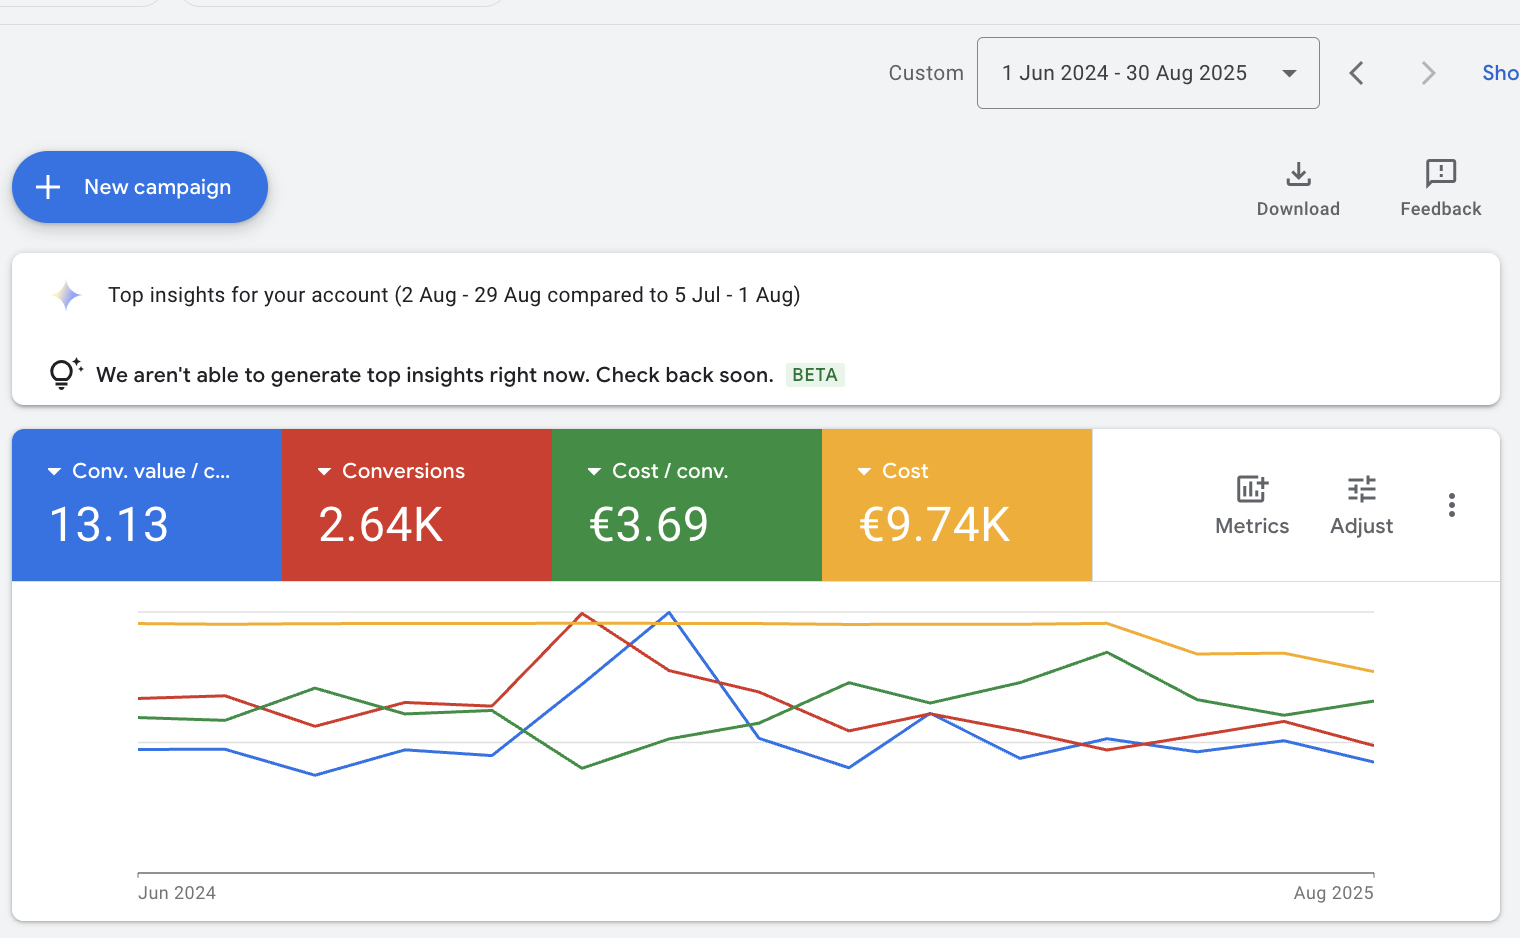The height and width of the screenshot is (938, 1520).
Task: Select the blue 13.13 scorecard
Action: [147, 505]
